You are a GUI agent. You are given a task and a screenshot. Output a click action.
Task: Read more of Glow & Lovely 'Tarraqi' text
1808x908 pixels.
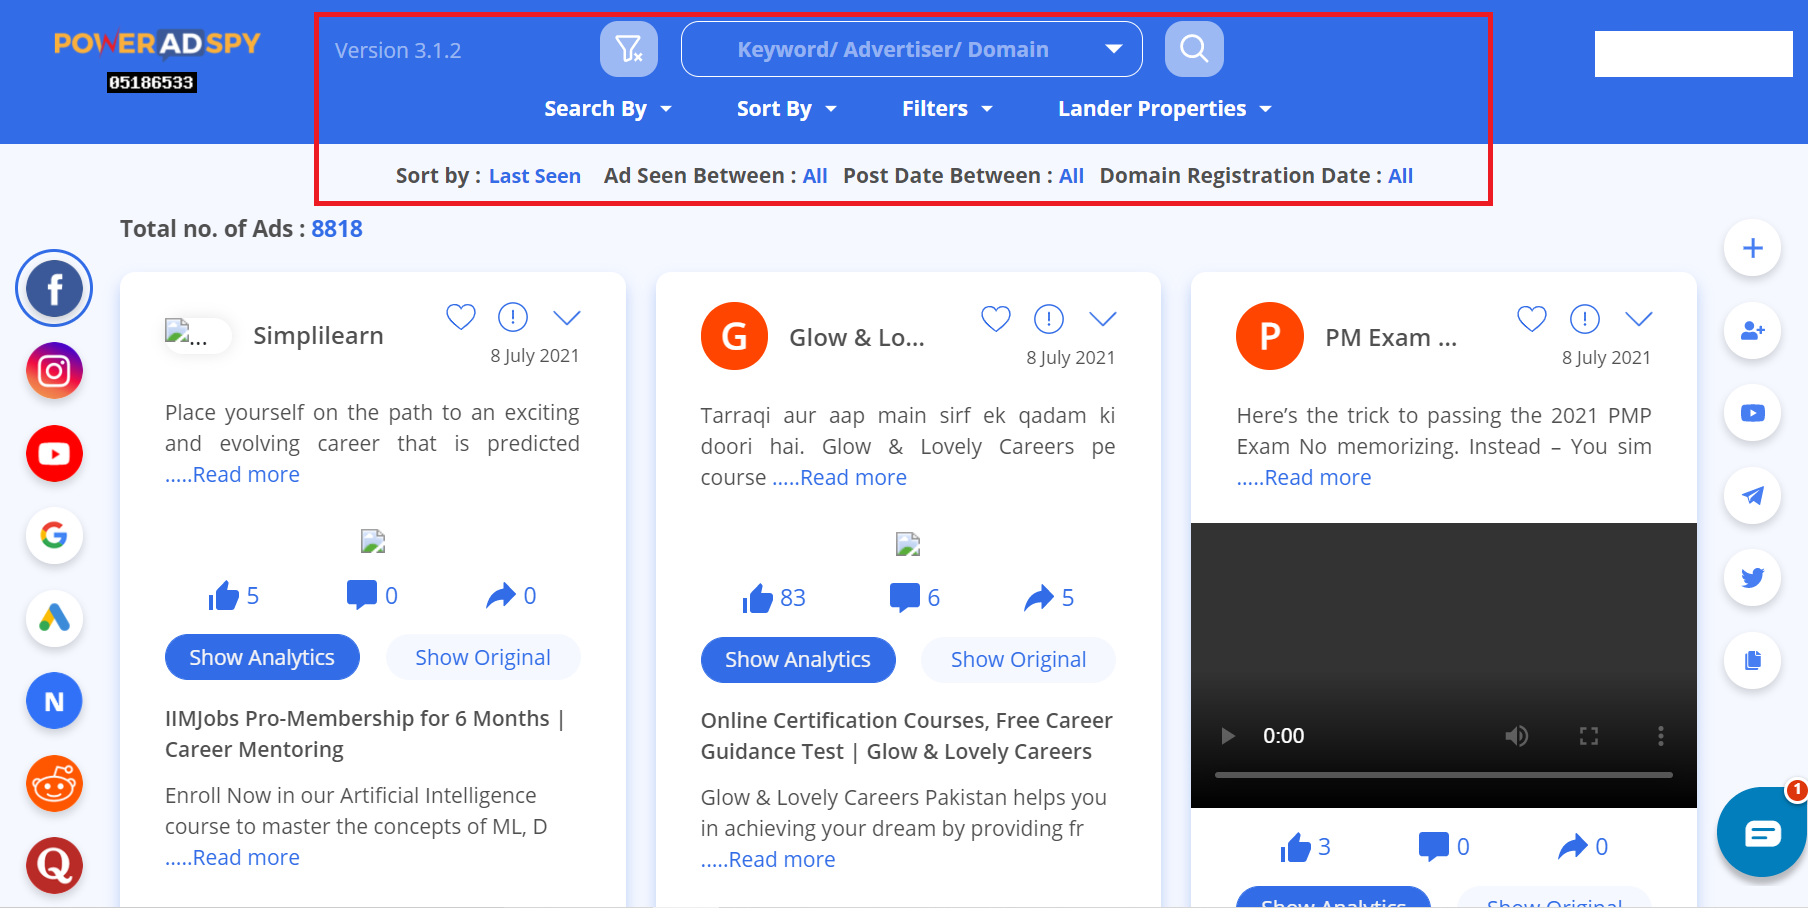click(840, 477)
